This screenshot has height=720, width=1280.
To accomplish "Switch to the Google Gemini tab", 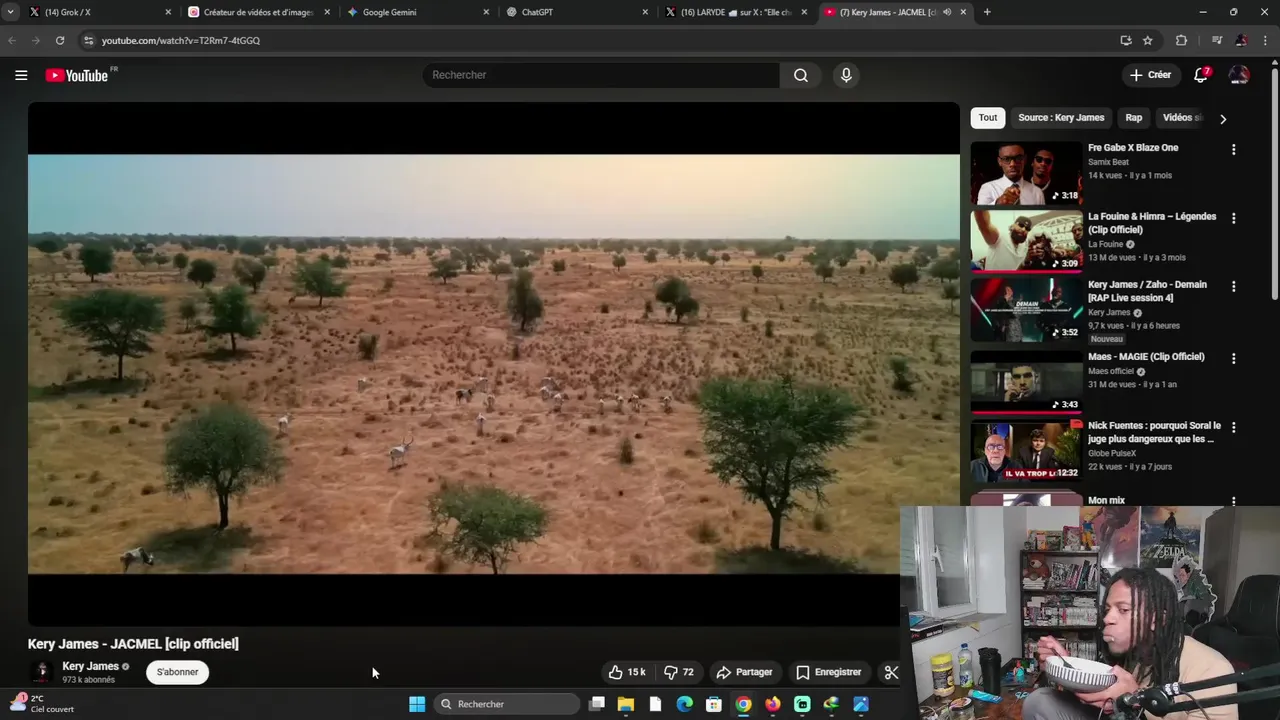I will pos(418,12).
